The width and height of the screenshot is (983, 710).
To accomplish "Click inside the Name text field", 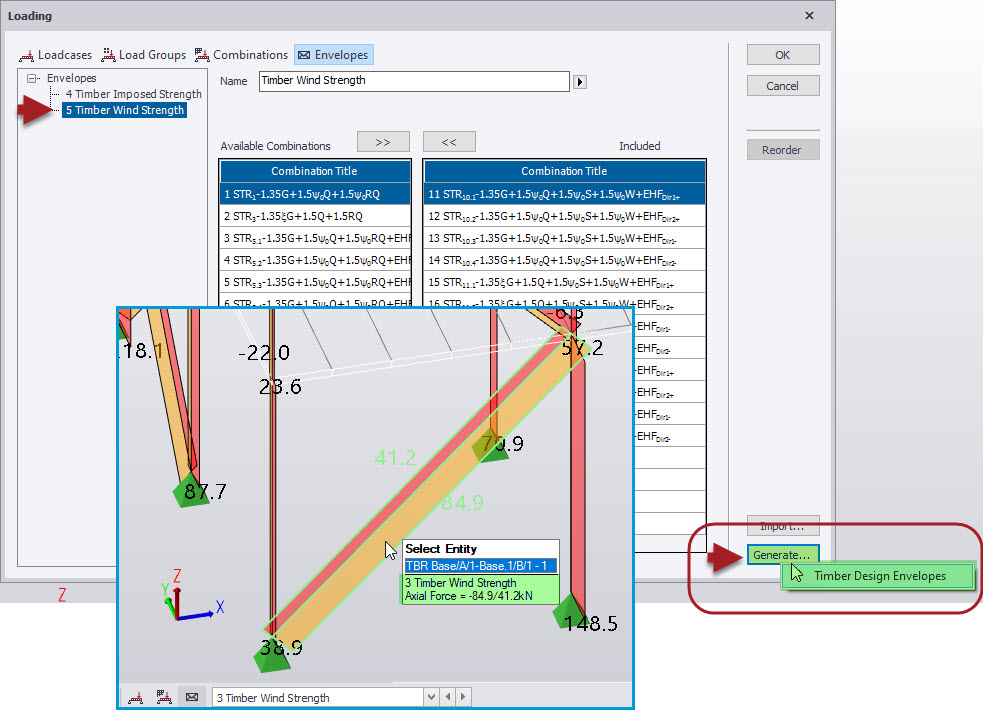I will click(x=400, y=81).
